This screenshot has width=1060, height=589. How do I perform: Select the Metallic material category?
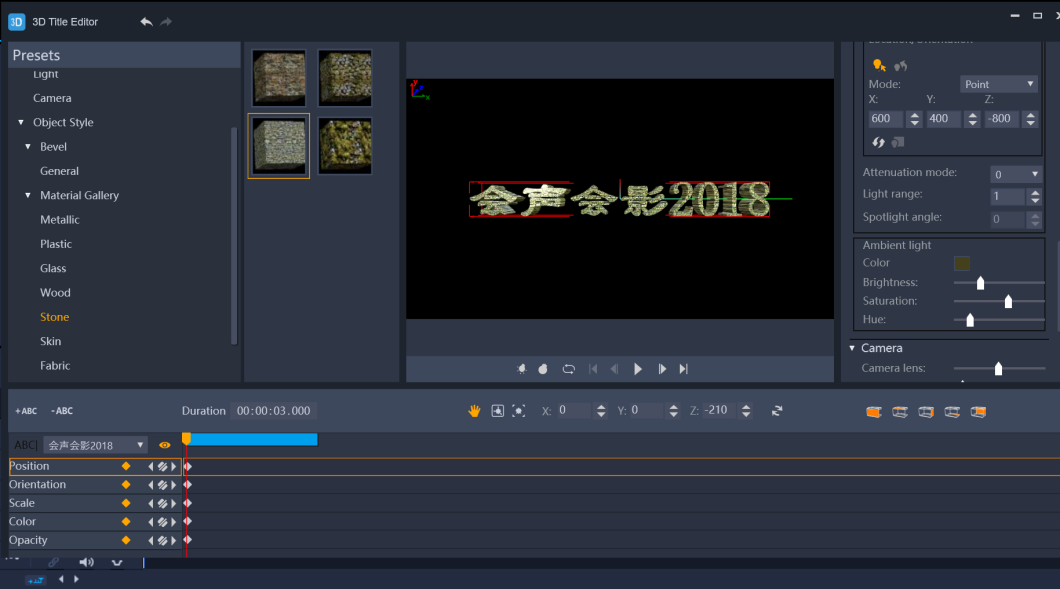pos(59,220)
